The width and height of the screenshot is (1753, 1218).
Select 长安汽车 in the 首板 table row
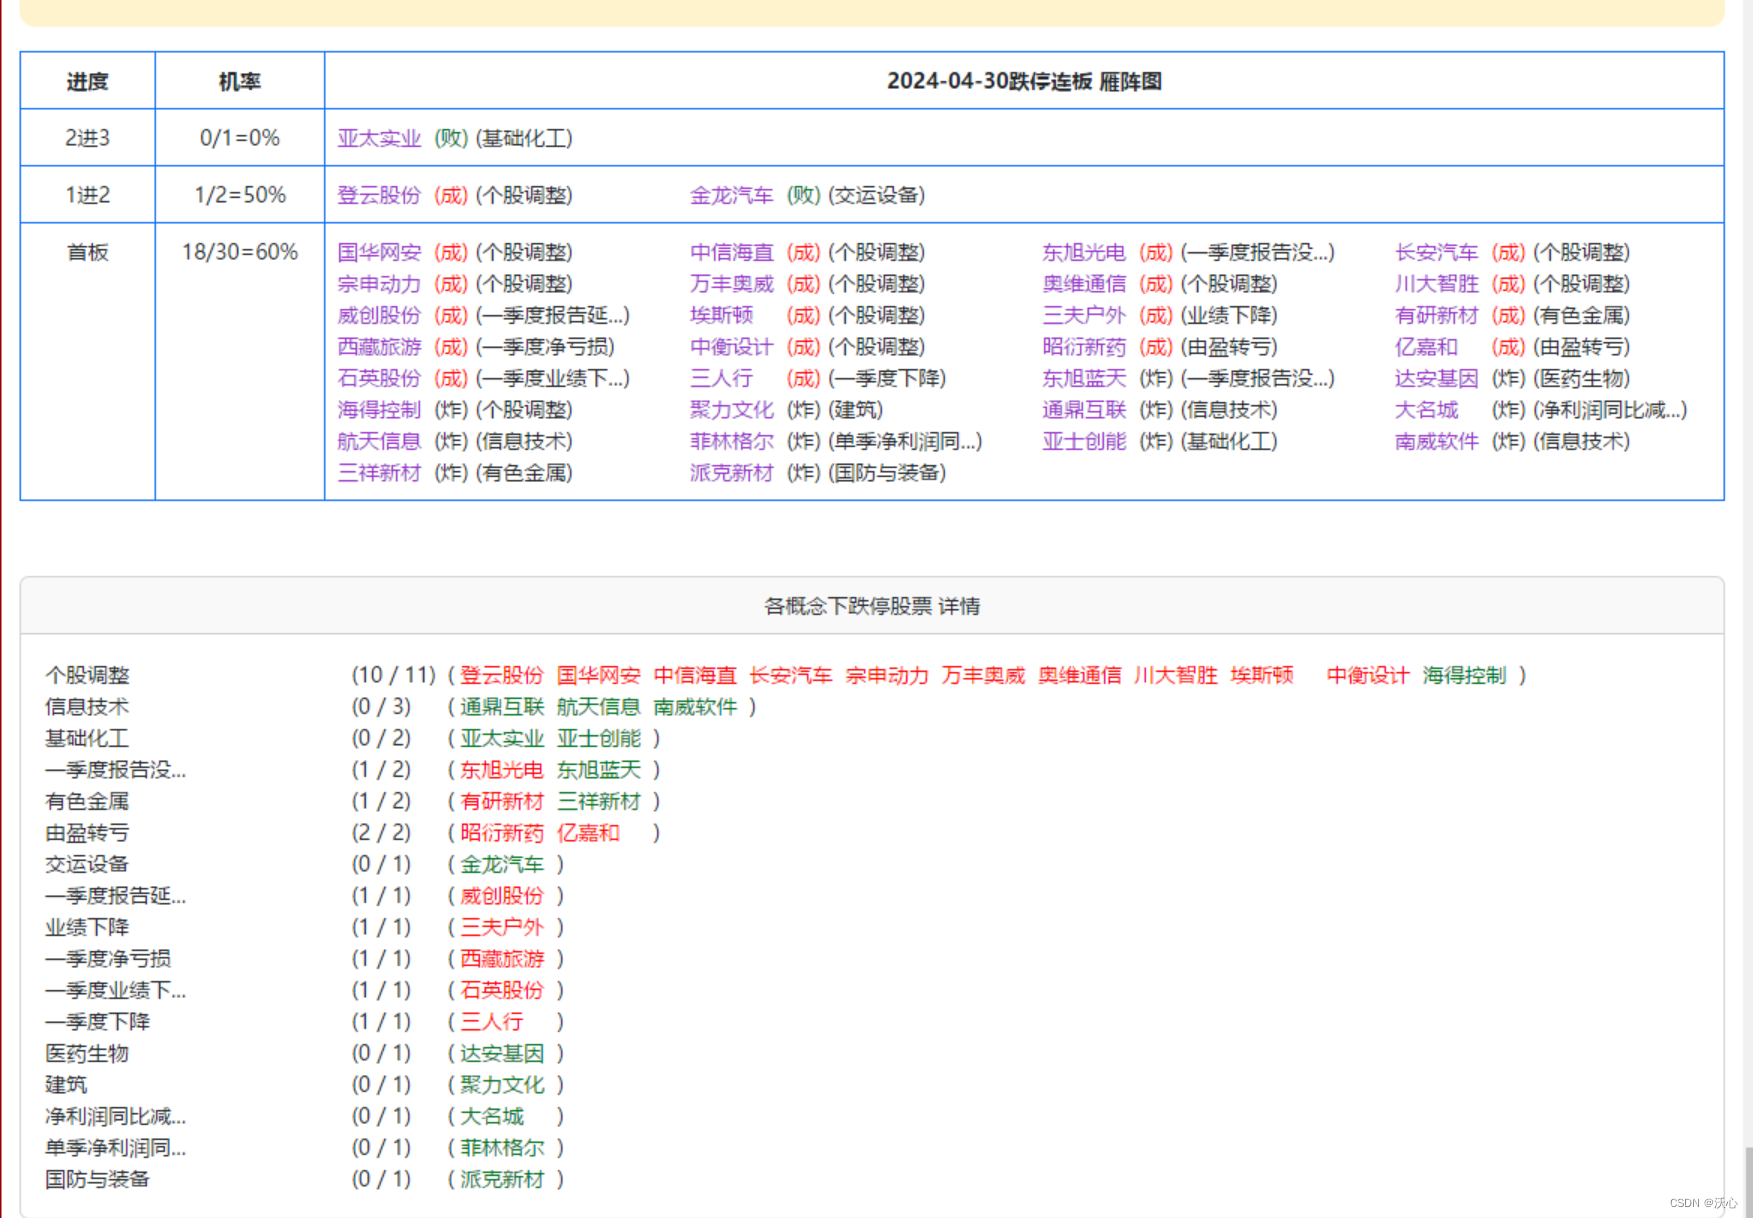[1437, 252]
